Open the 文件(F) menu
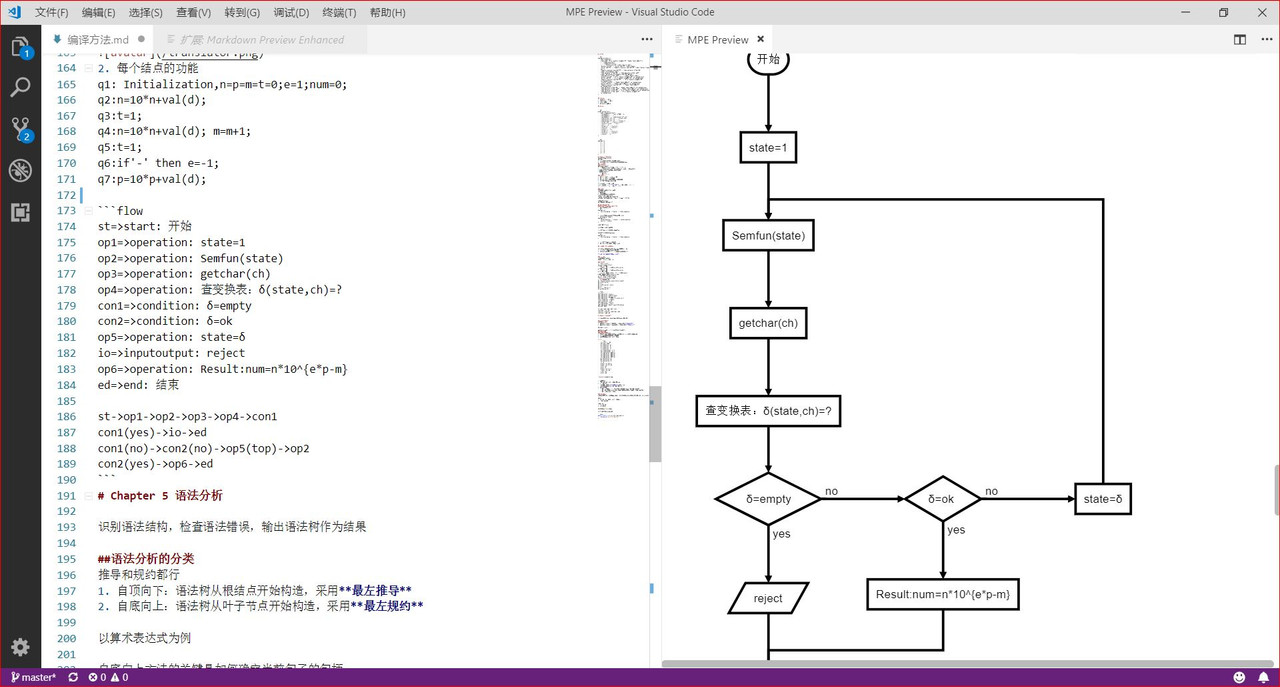 52,12
